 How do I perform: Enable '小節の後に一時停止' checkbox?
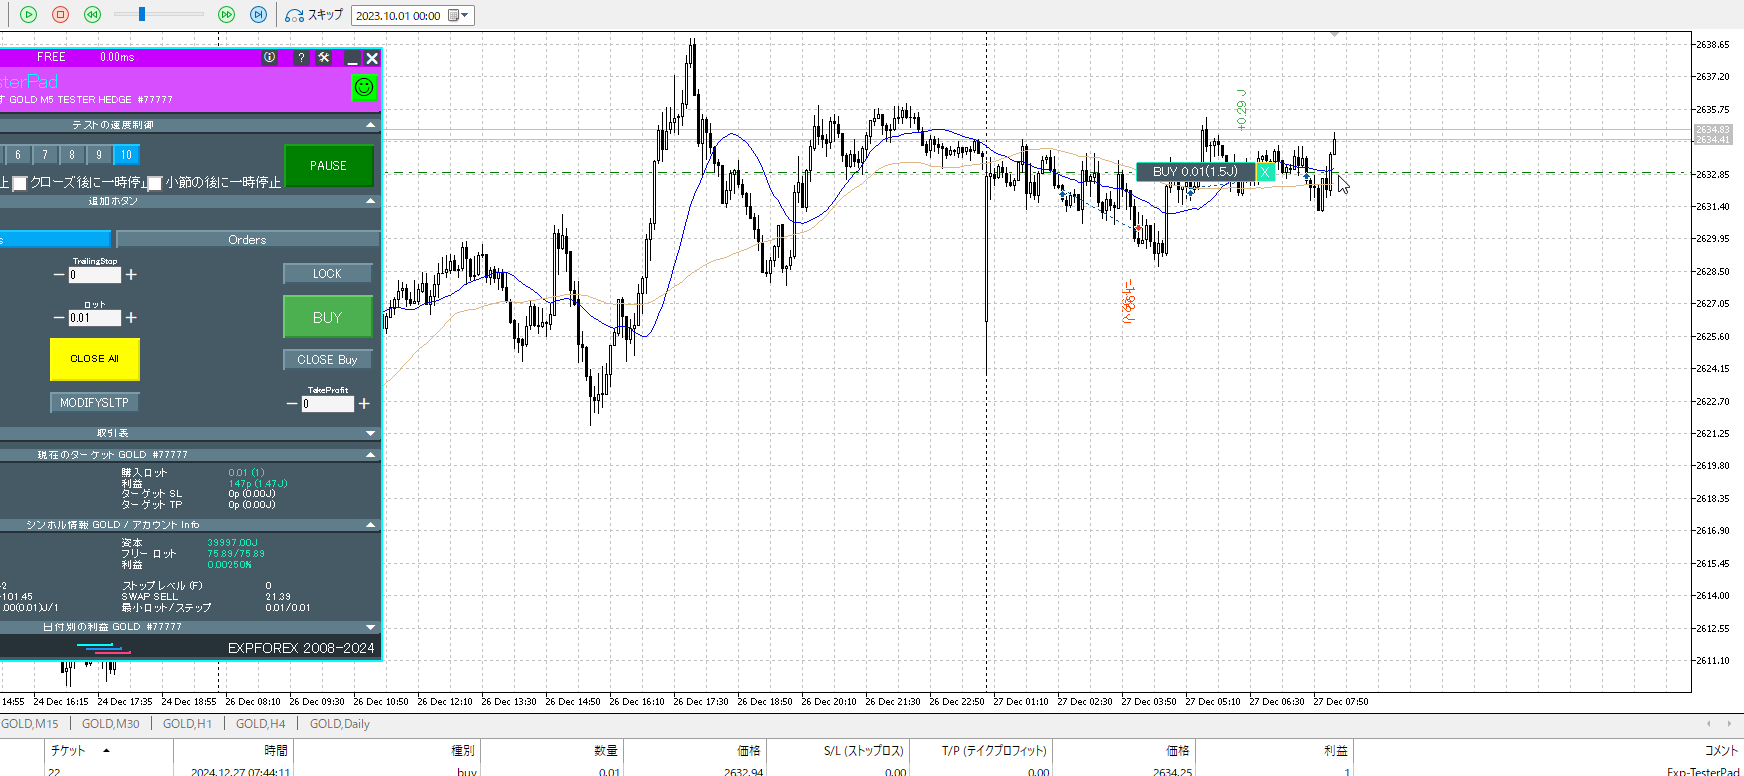[155, 183]
